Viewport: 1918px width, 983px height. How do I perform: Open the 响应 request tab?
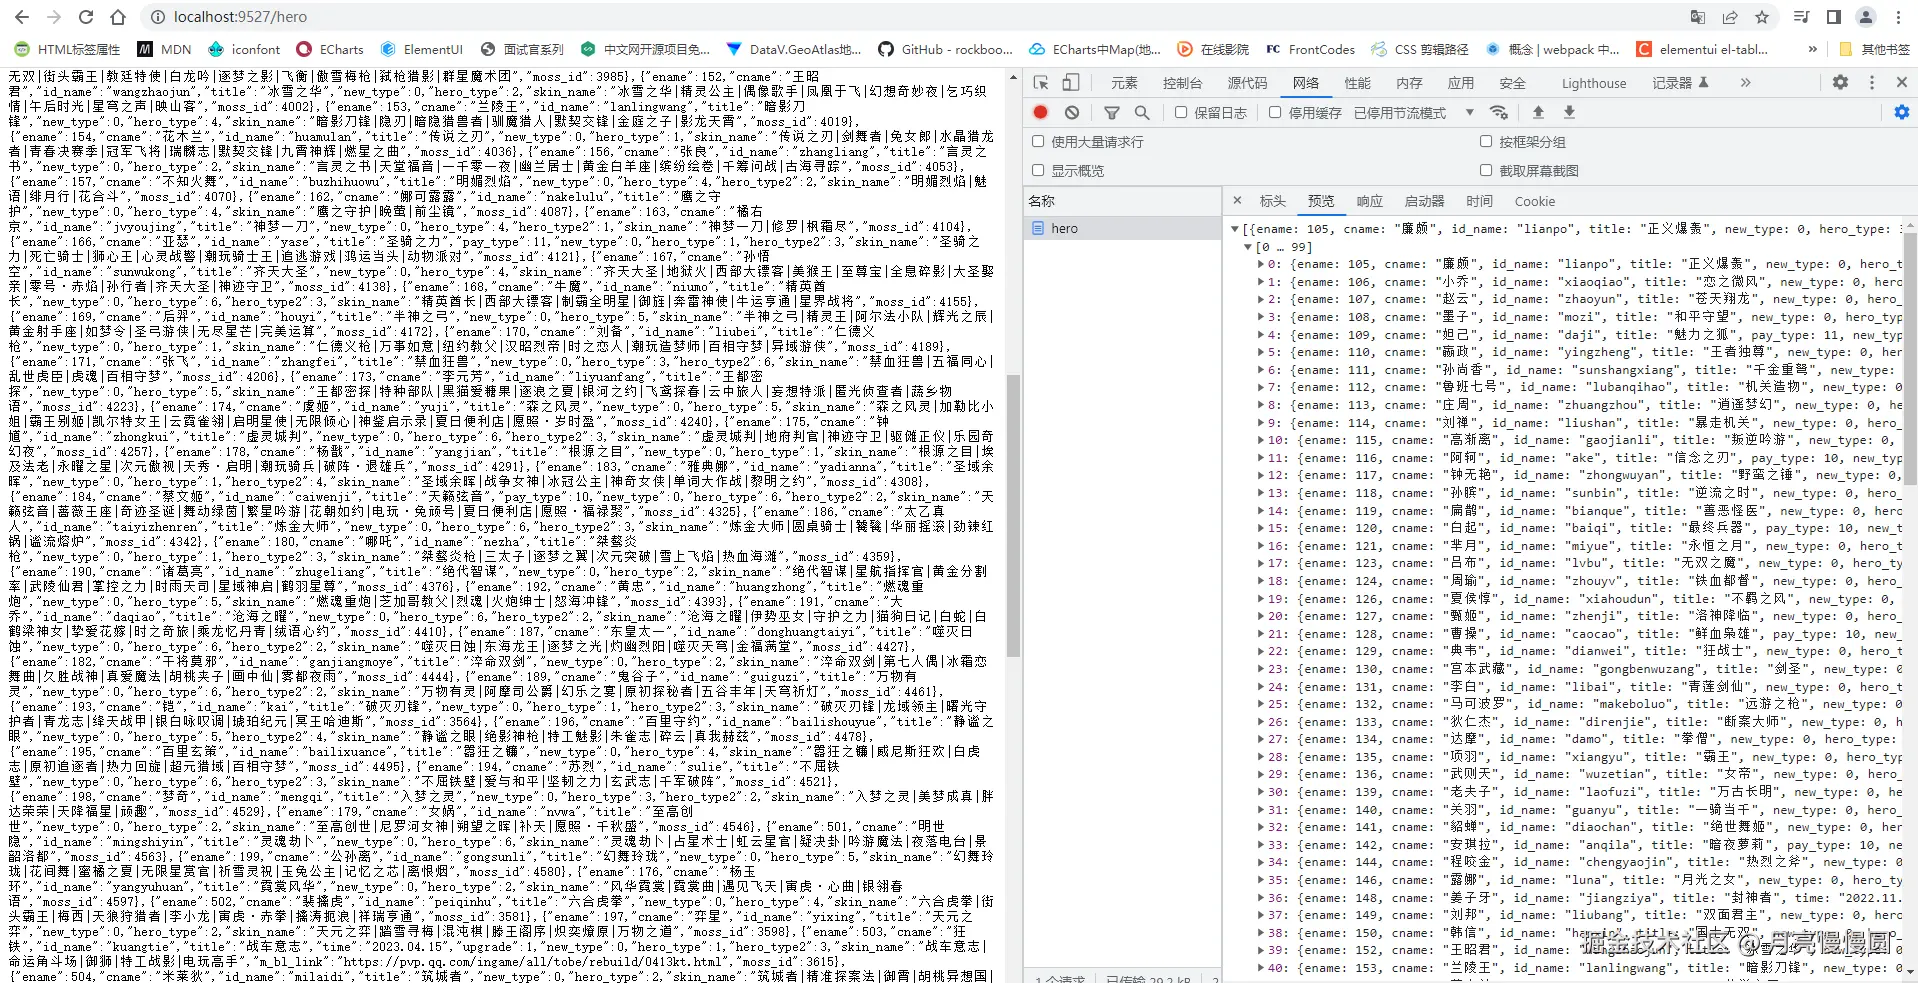click(x=1369, y=201)
